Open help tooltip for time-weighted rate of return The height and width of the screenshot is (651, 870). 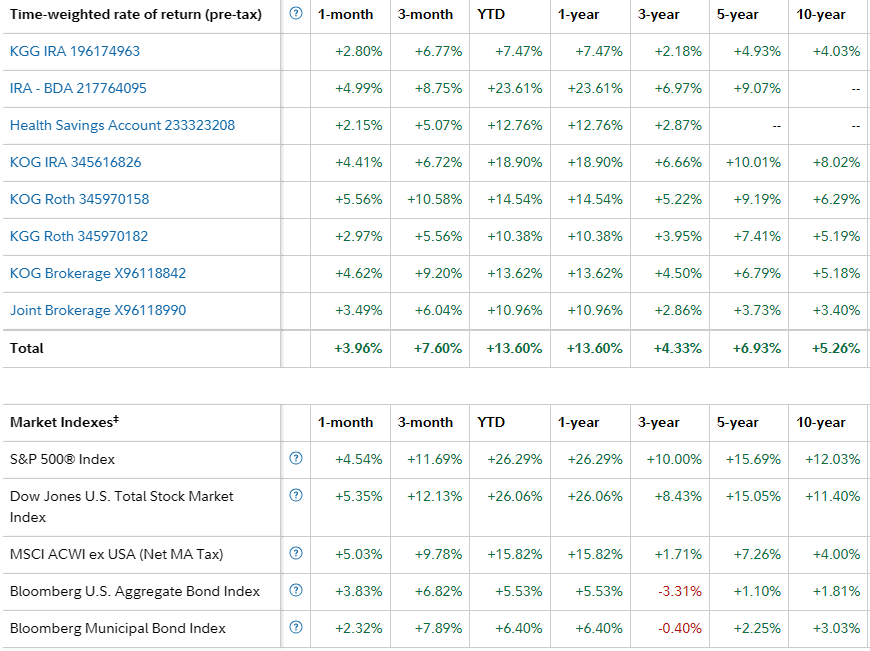(294, 15)
